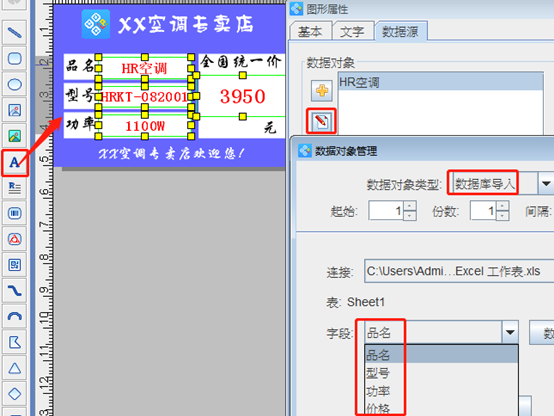Viewport: 554px width, 416px height.
Task: Click the HRKT-082001 model text on label
Action: pyautogui.click(x=144, y=96)
